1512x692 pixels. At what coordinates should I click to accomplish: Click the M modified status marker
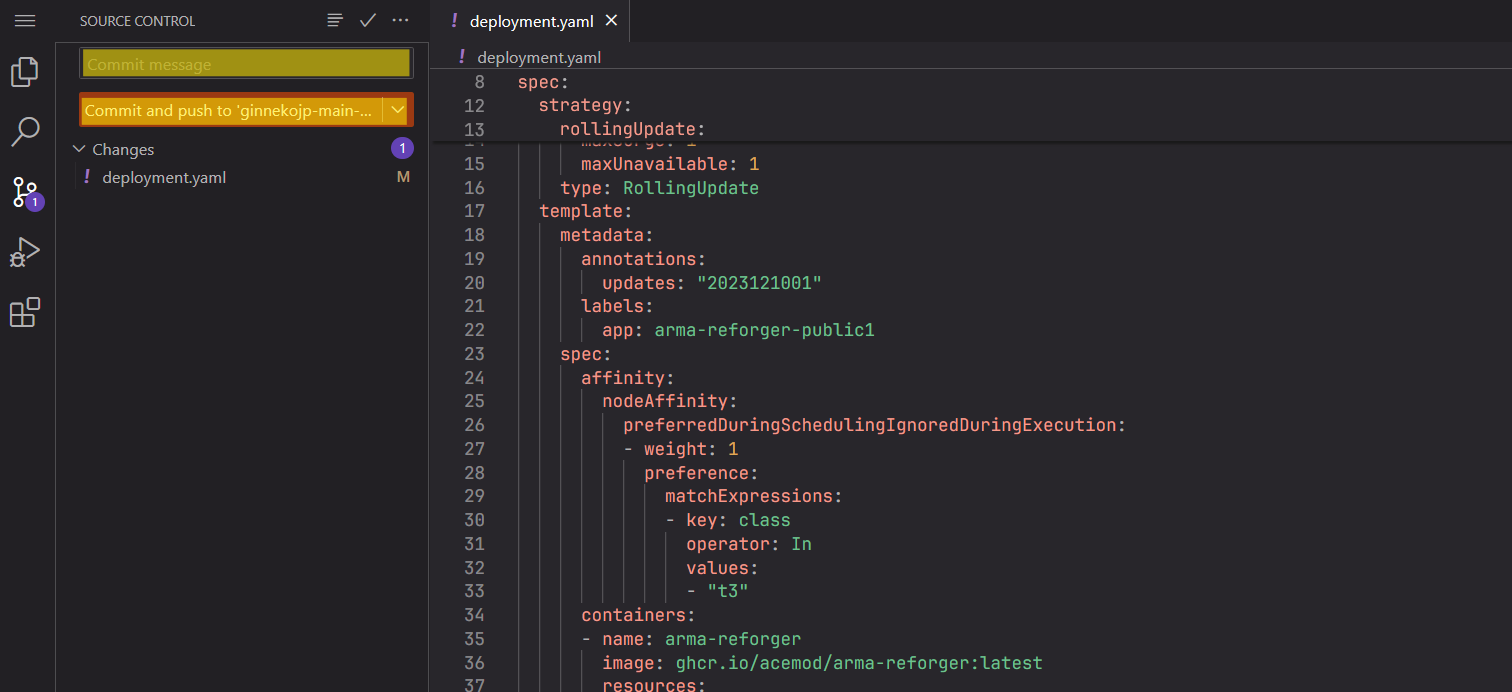tap(404, 177)
